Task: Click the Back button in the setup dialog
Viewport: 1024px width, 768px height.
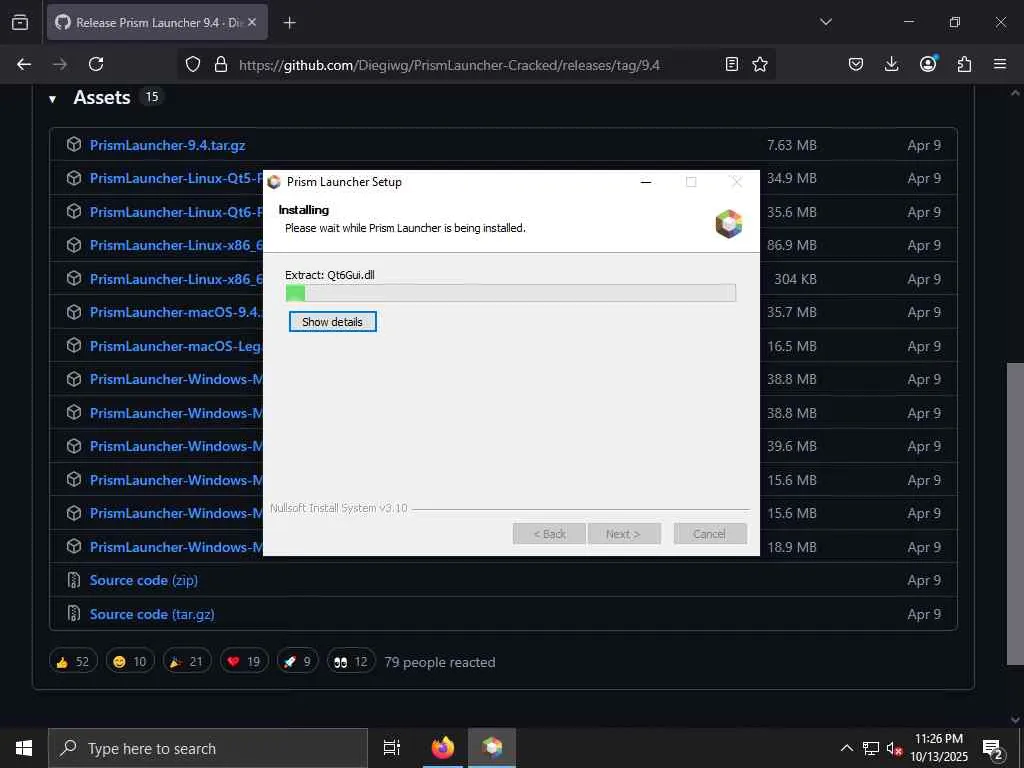Action: coord(549,534)
